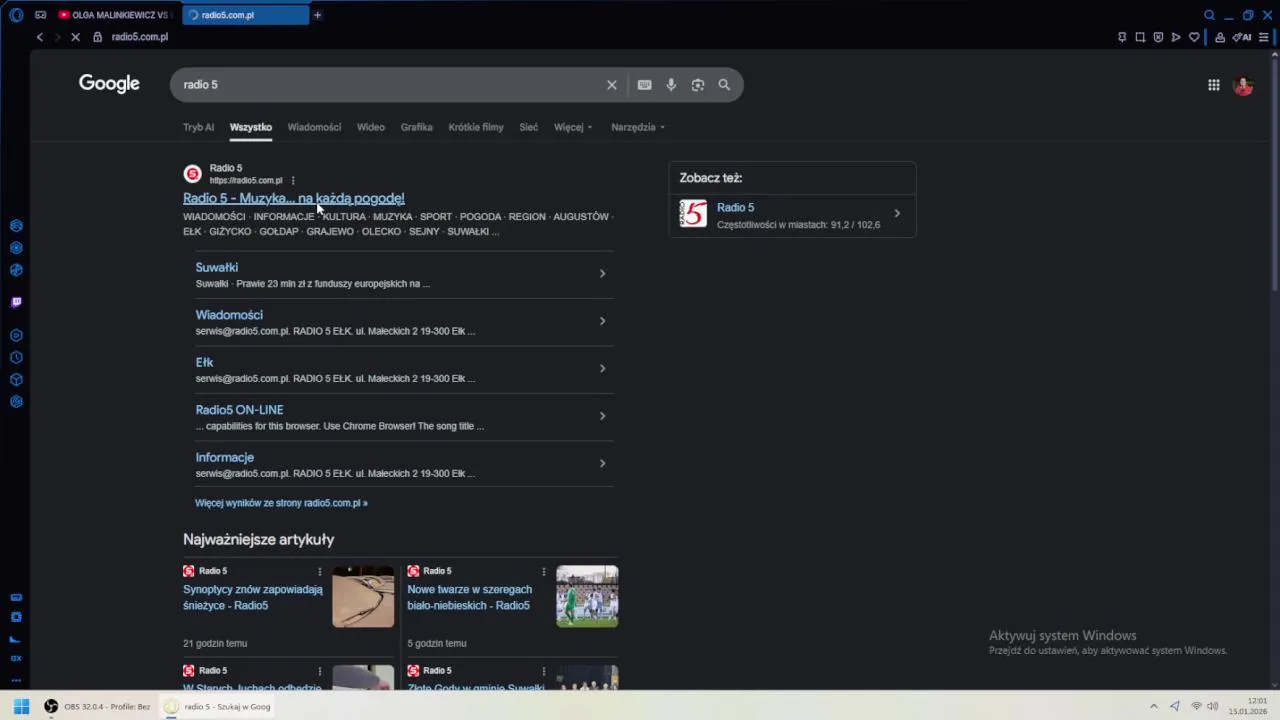Screen dimensions: 1280x720
Task: Open the Wiadomości sitelink
Action: (229, 315)
